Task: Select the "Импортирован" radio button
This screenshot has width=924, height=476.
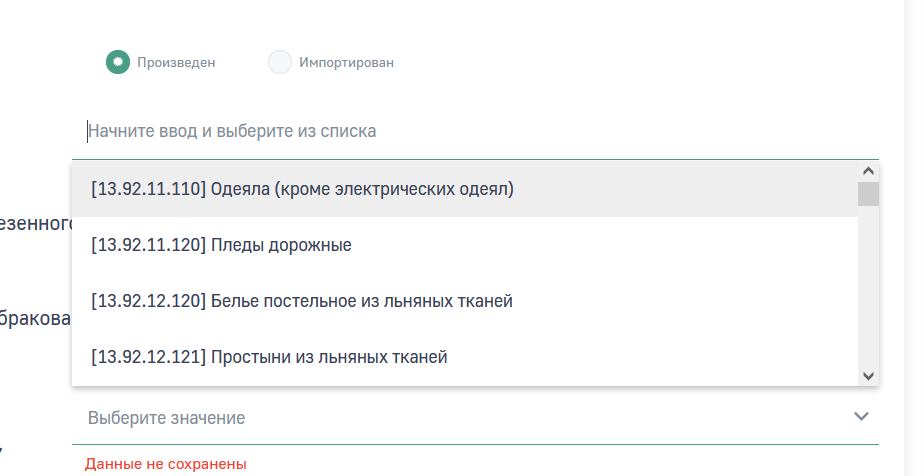Action: (x=280, y=62)
